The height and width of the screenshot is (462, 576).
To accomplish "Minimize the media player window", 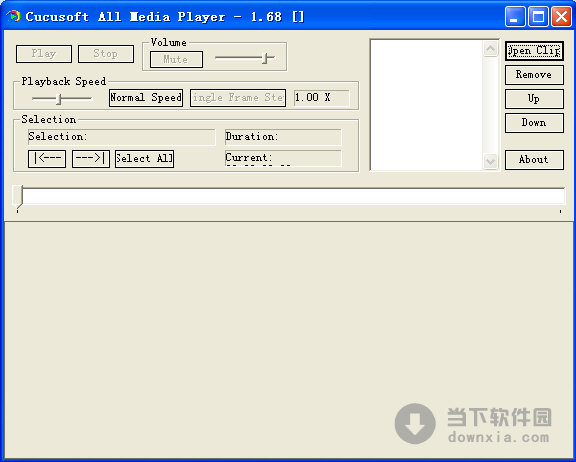I will (x=515, y=17).
